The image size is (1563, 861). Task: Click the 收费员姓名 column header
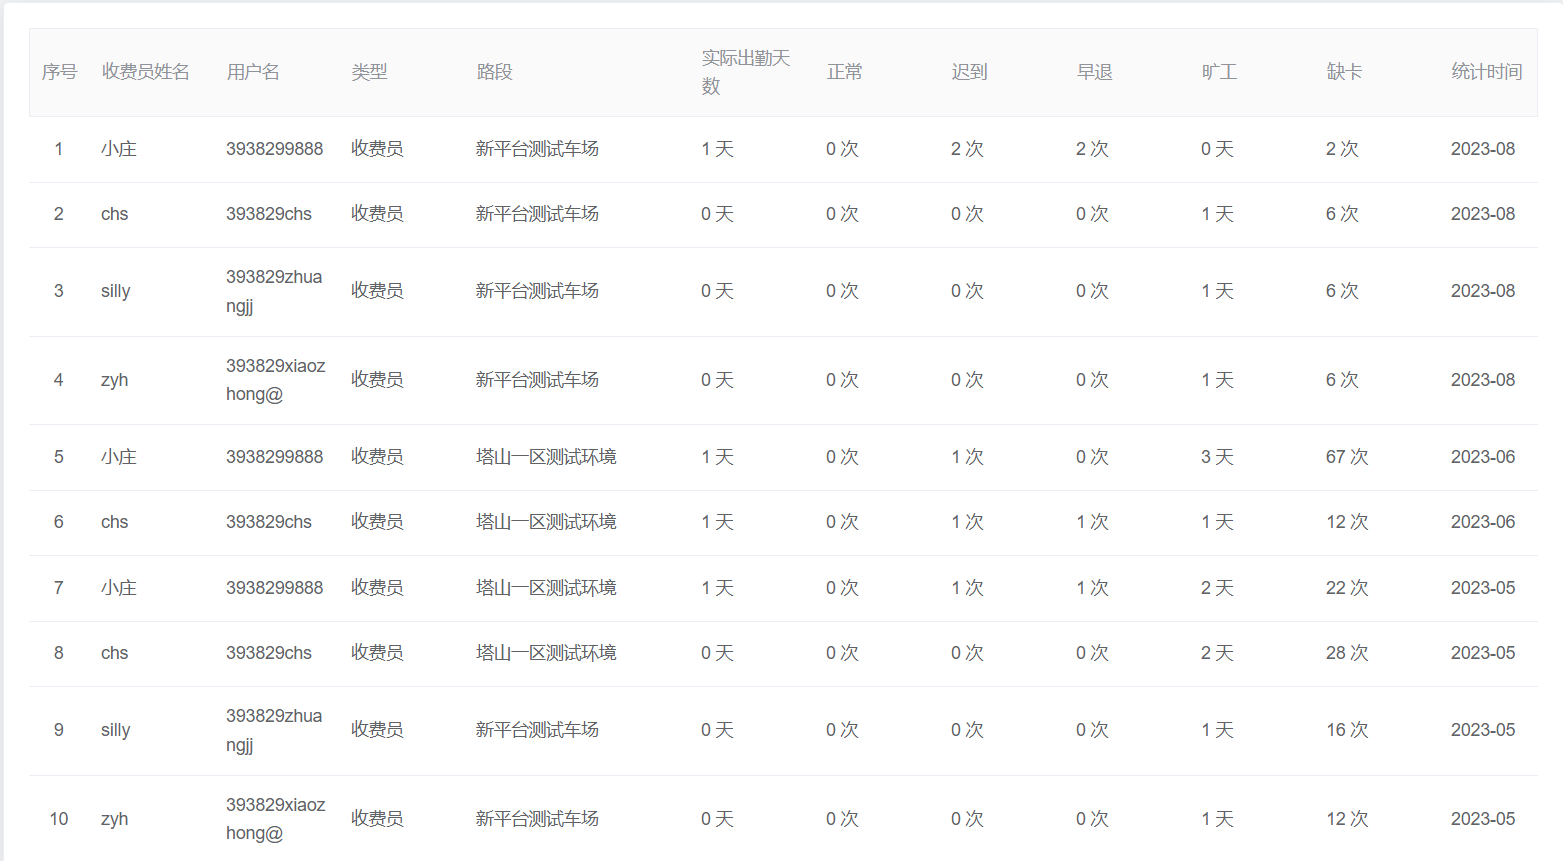(145, 72)
